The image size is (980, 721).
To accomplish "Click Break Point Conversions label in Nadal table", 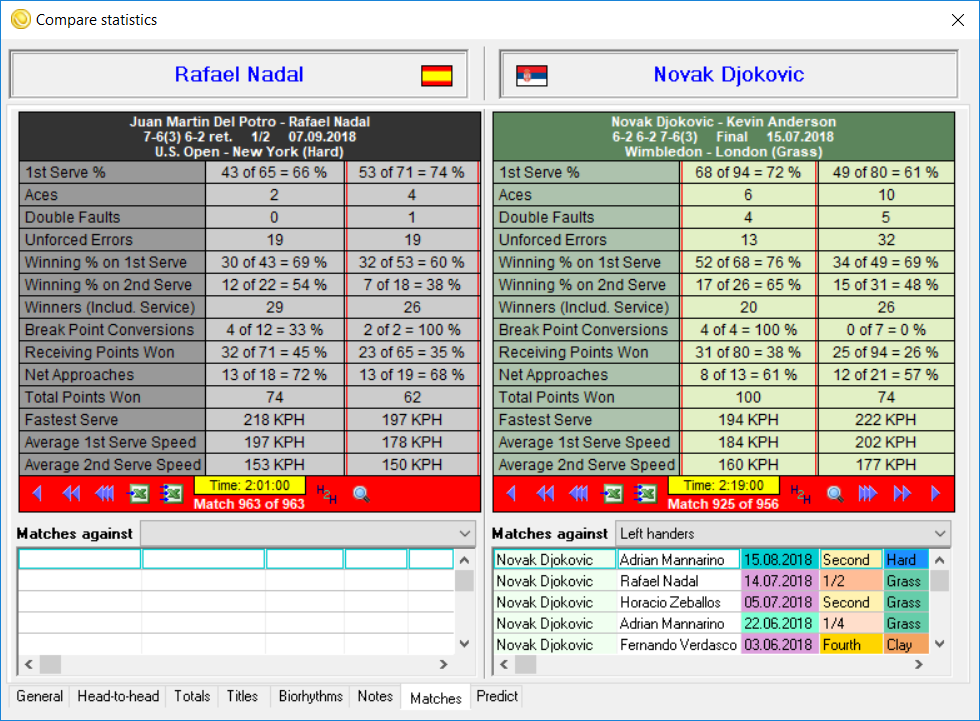I will coord(110,330).
